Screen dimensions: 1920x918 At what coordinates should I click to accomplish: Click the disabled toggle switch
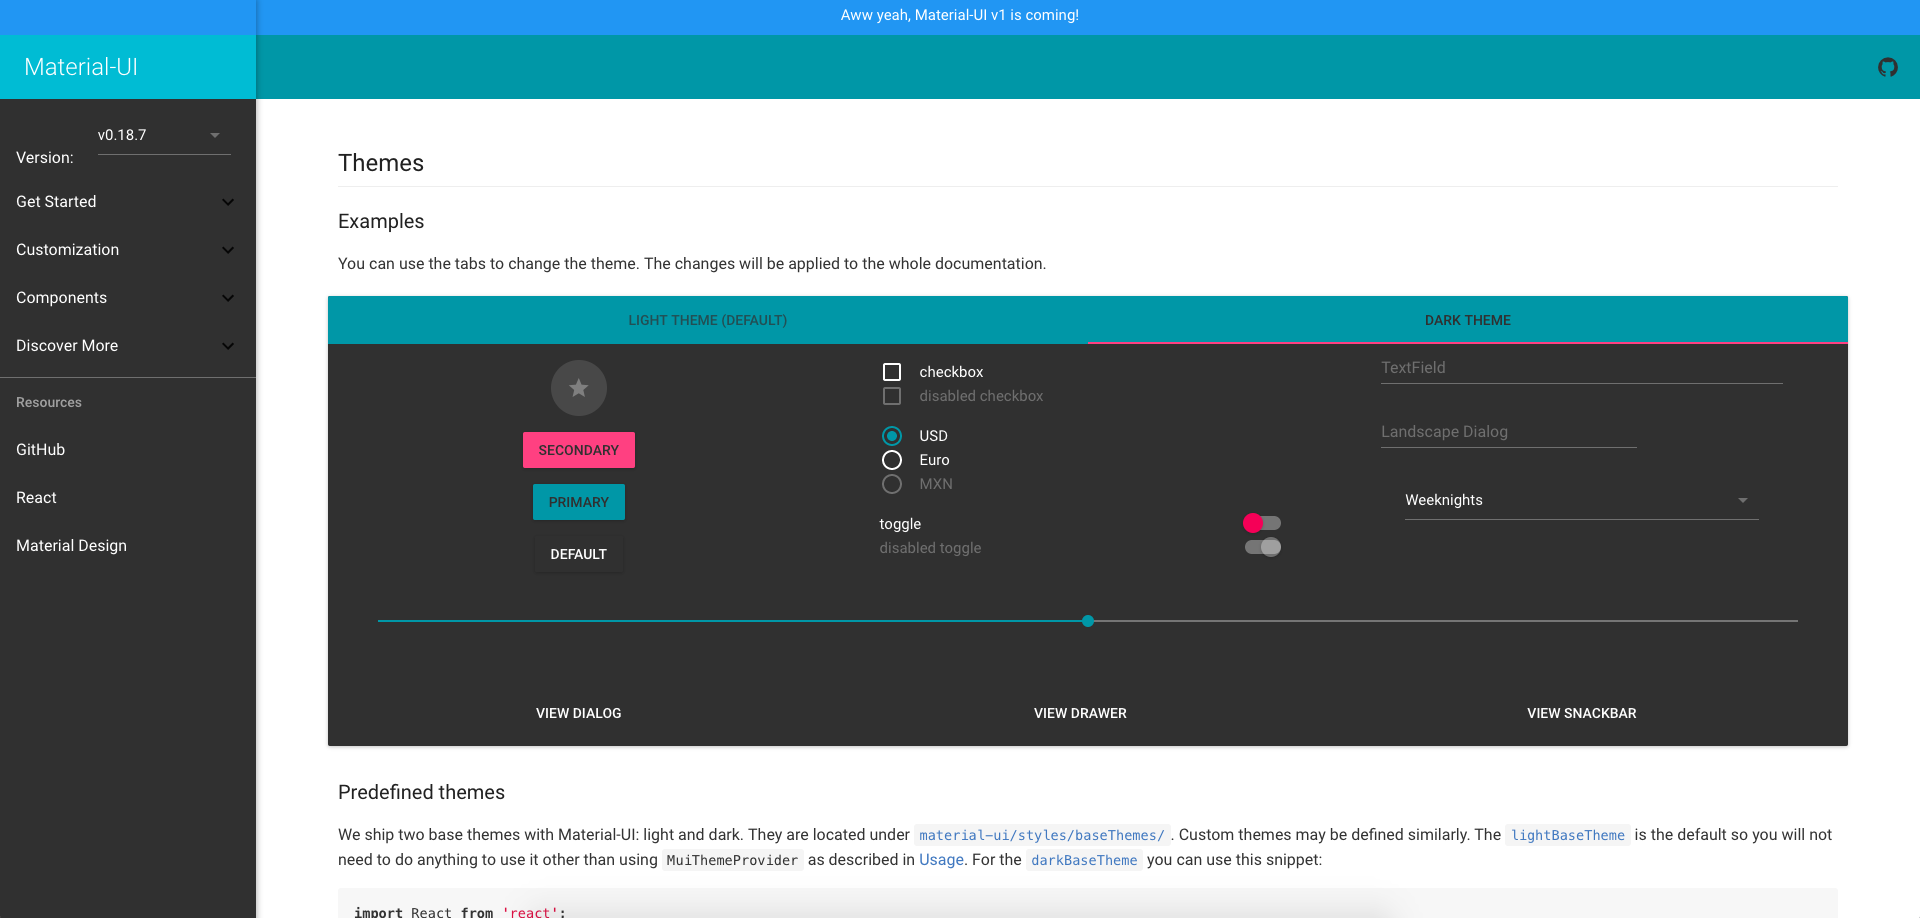(1262, 547)
